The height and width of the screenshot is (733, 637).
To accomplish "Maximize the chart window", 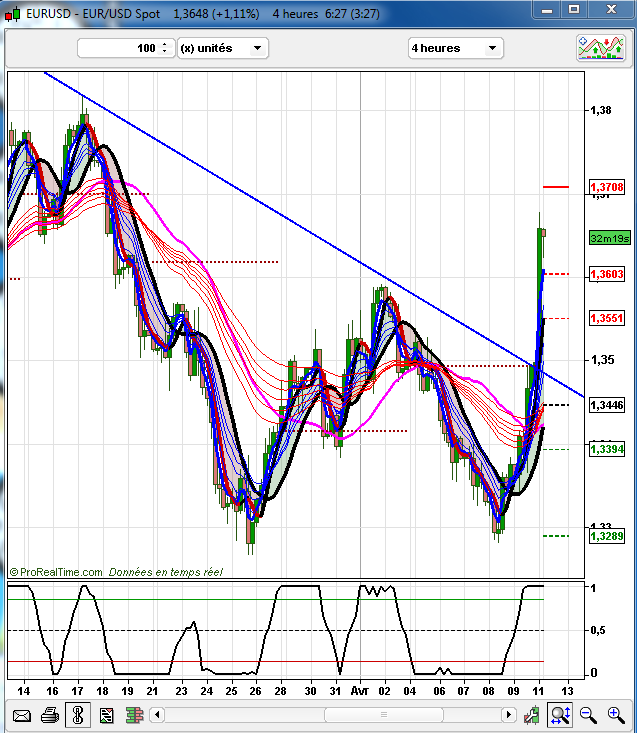I will coord(574,9).
